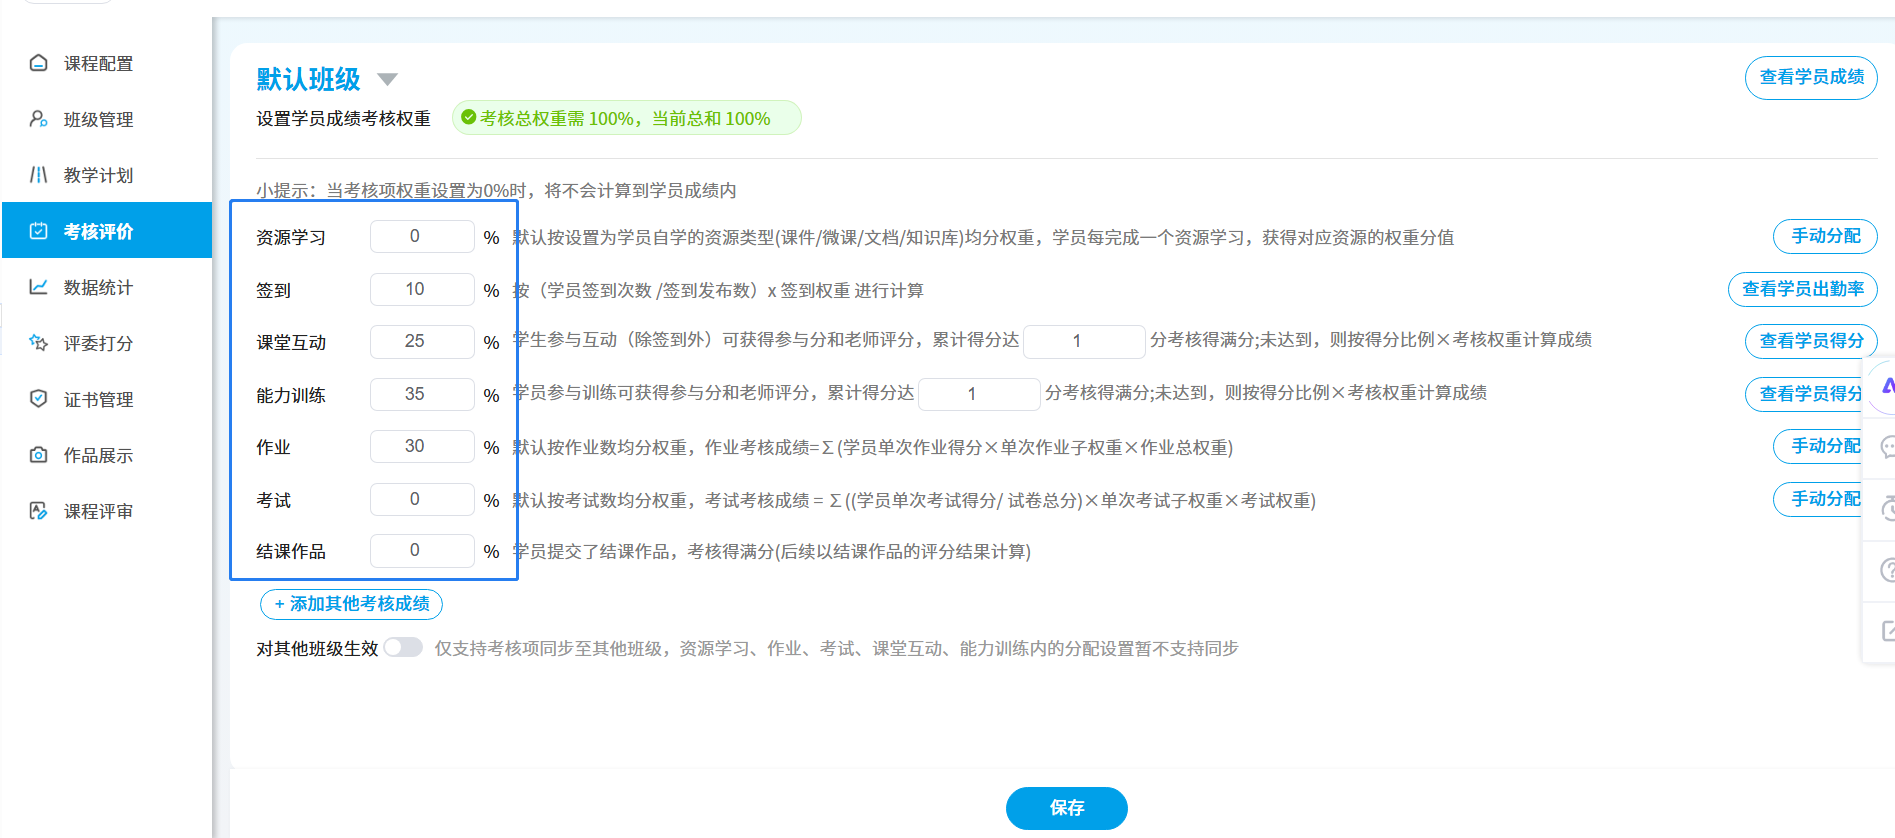Click the 评委打分 star icon
Image resolution: width=1895 pixels, height=838 pixels.
pos(38,343)
